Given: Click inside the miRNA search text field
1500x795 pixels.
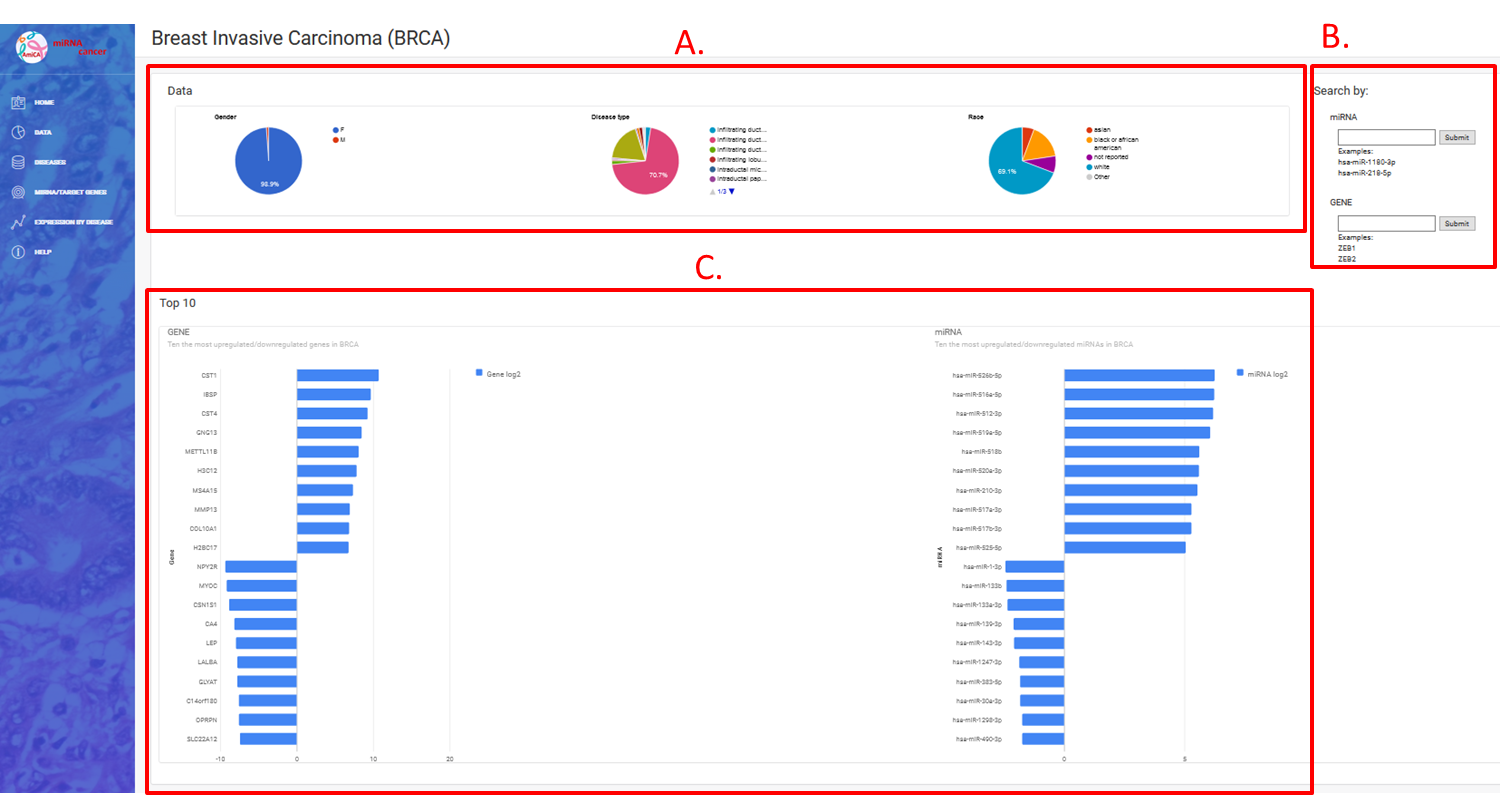Looking at the screenshot, I should point(1386,137).
